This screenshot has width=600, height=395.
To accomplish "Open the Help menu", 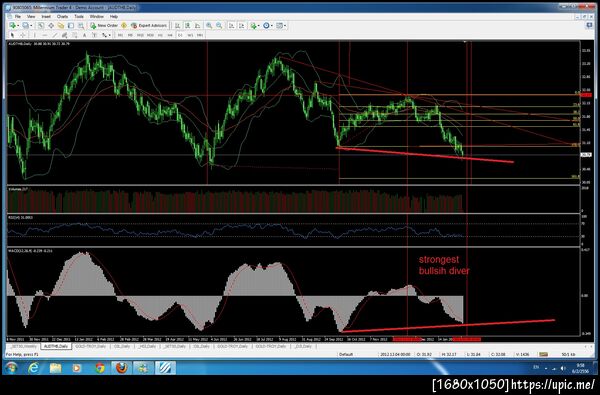I will (x=114, y=16).
